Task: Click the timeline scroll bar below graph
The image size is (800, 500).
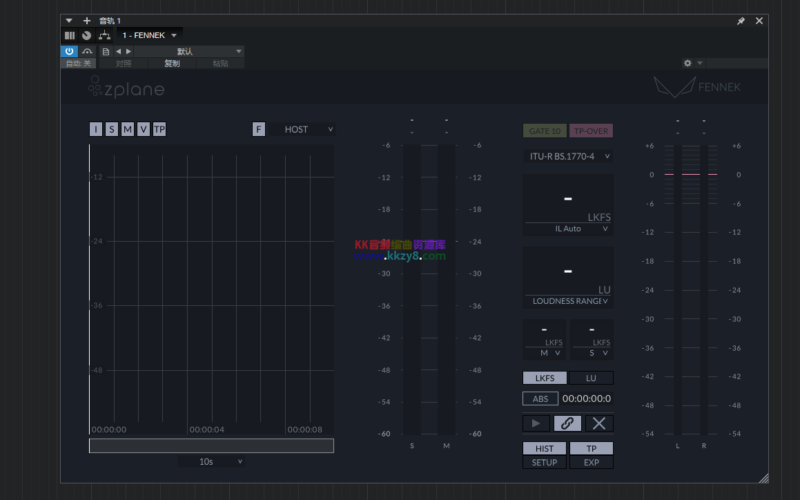Action: [211, 445]
